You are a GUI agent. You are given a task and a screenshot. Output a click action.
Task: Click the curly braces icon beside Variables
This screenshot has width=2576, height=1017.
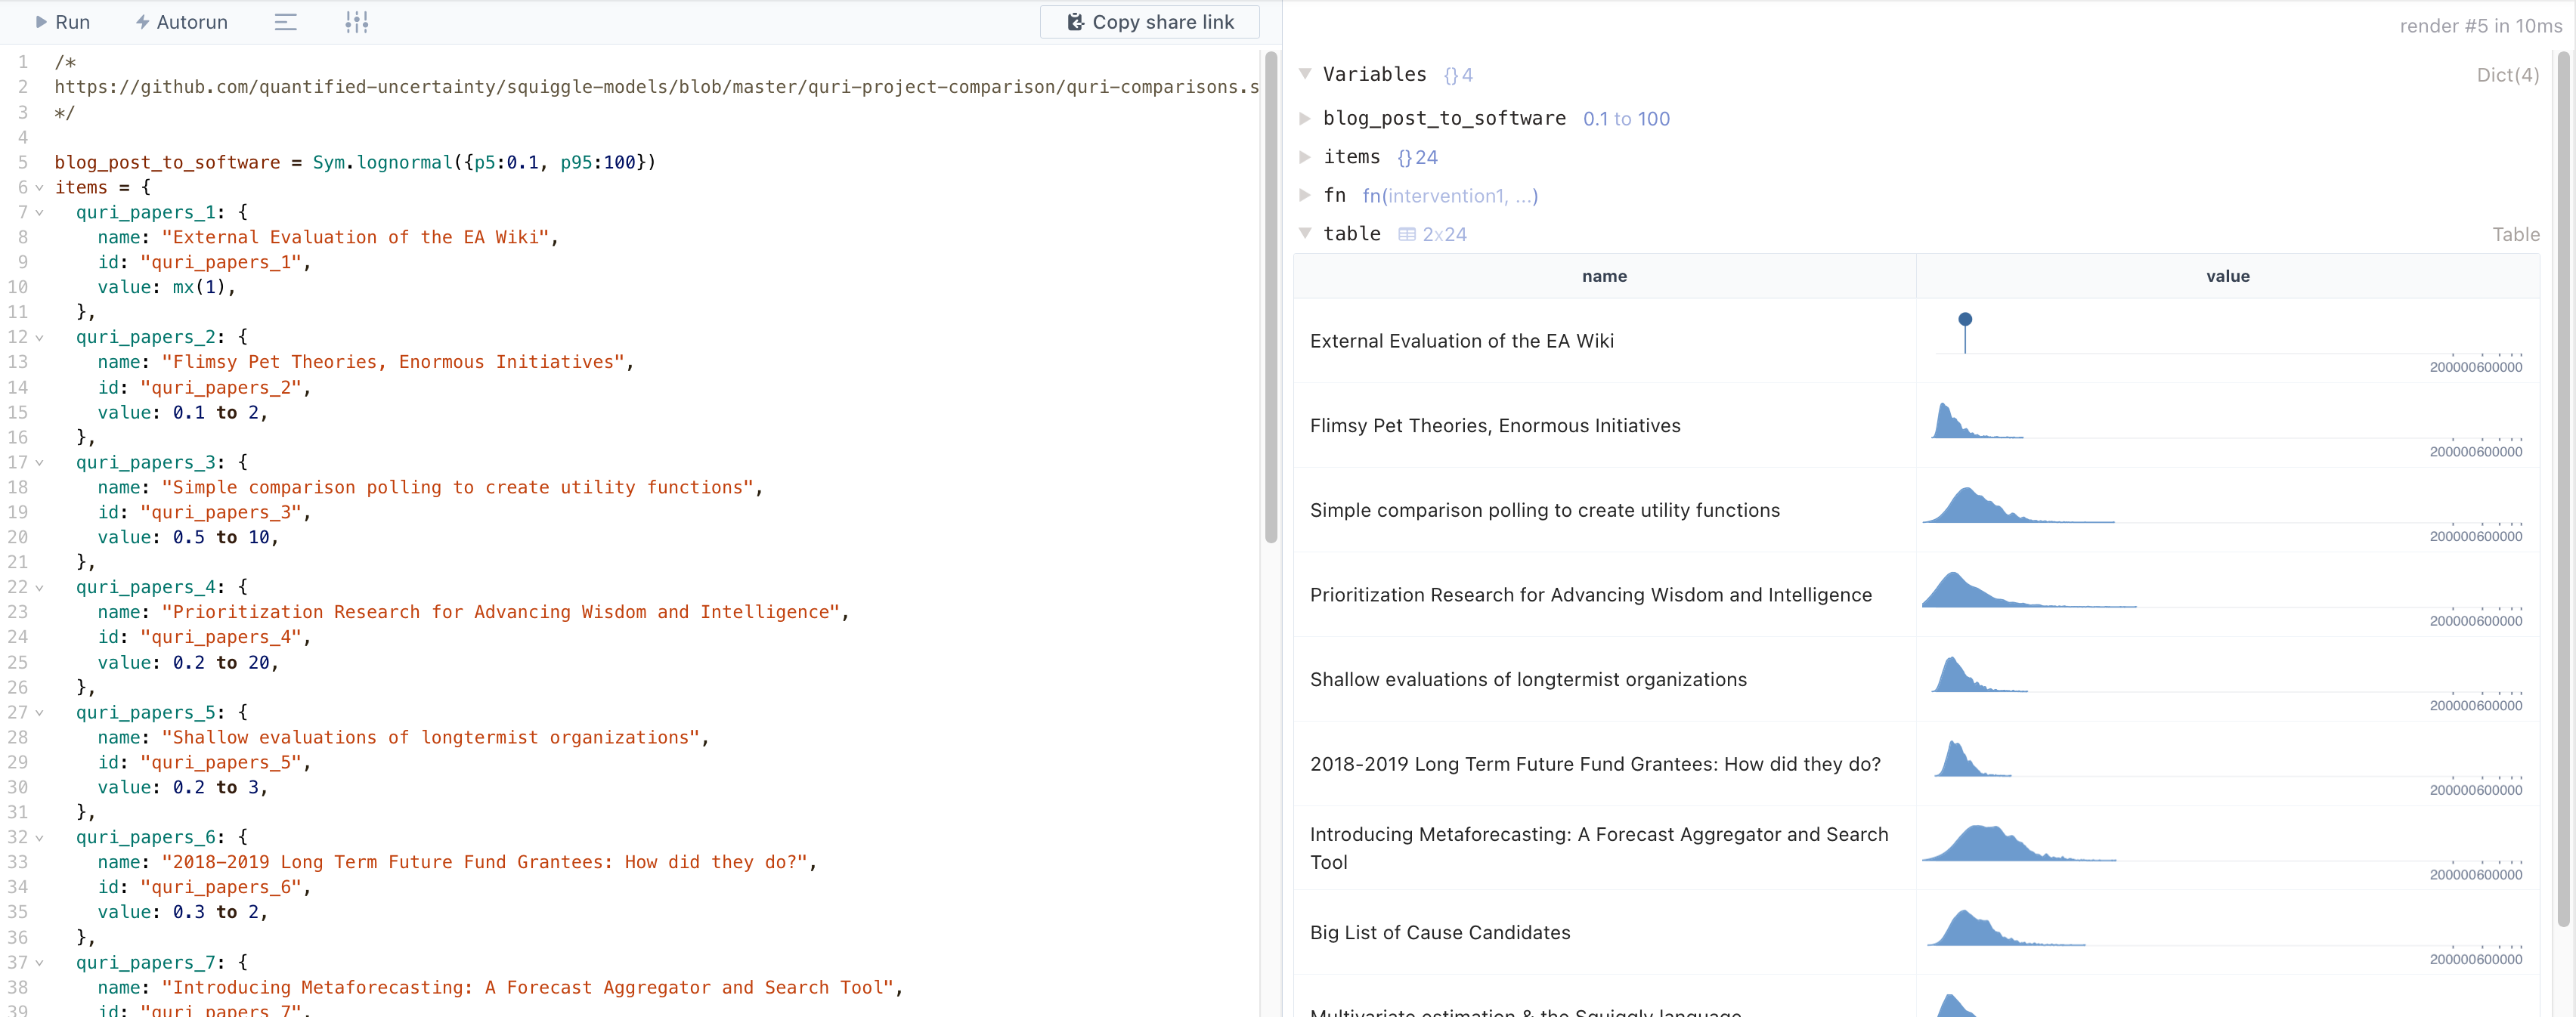click(x=1450, y=75)
